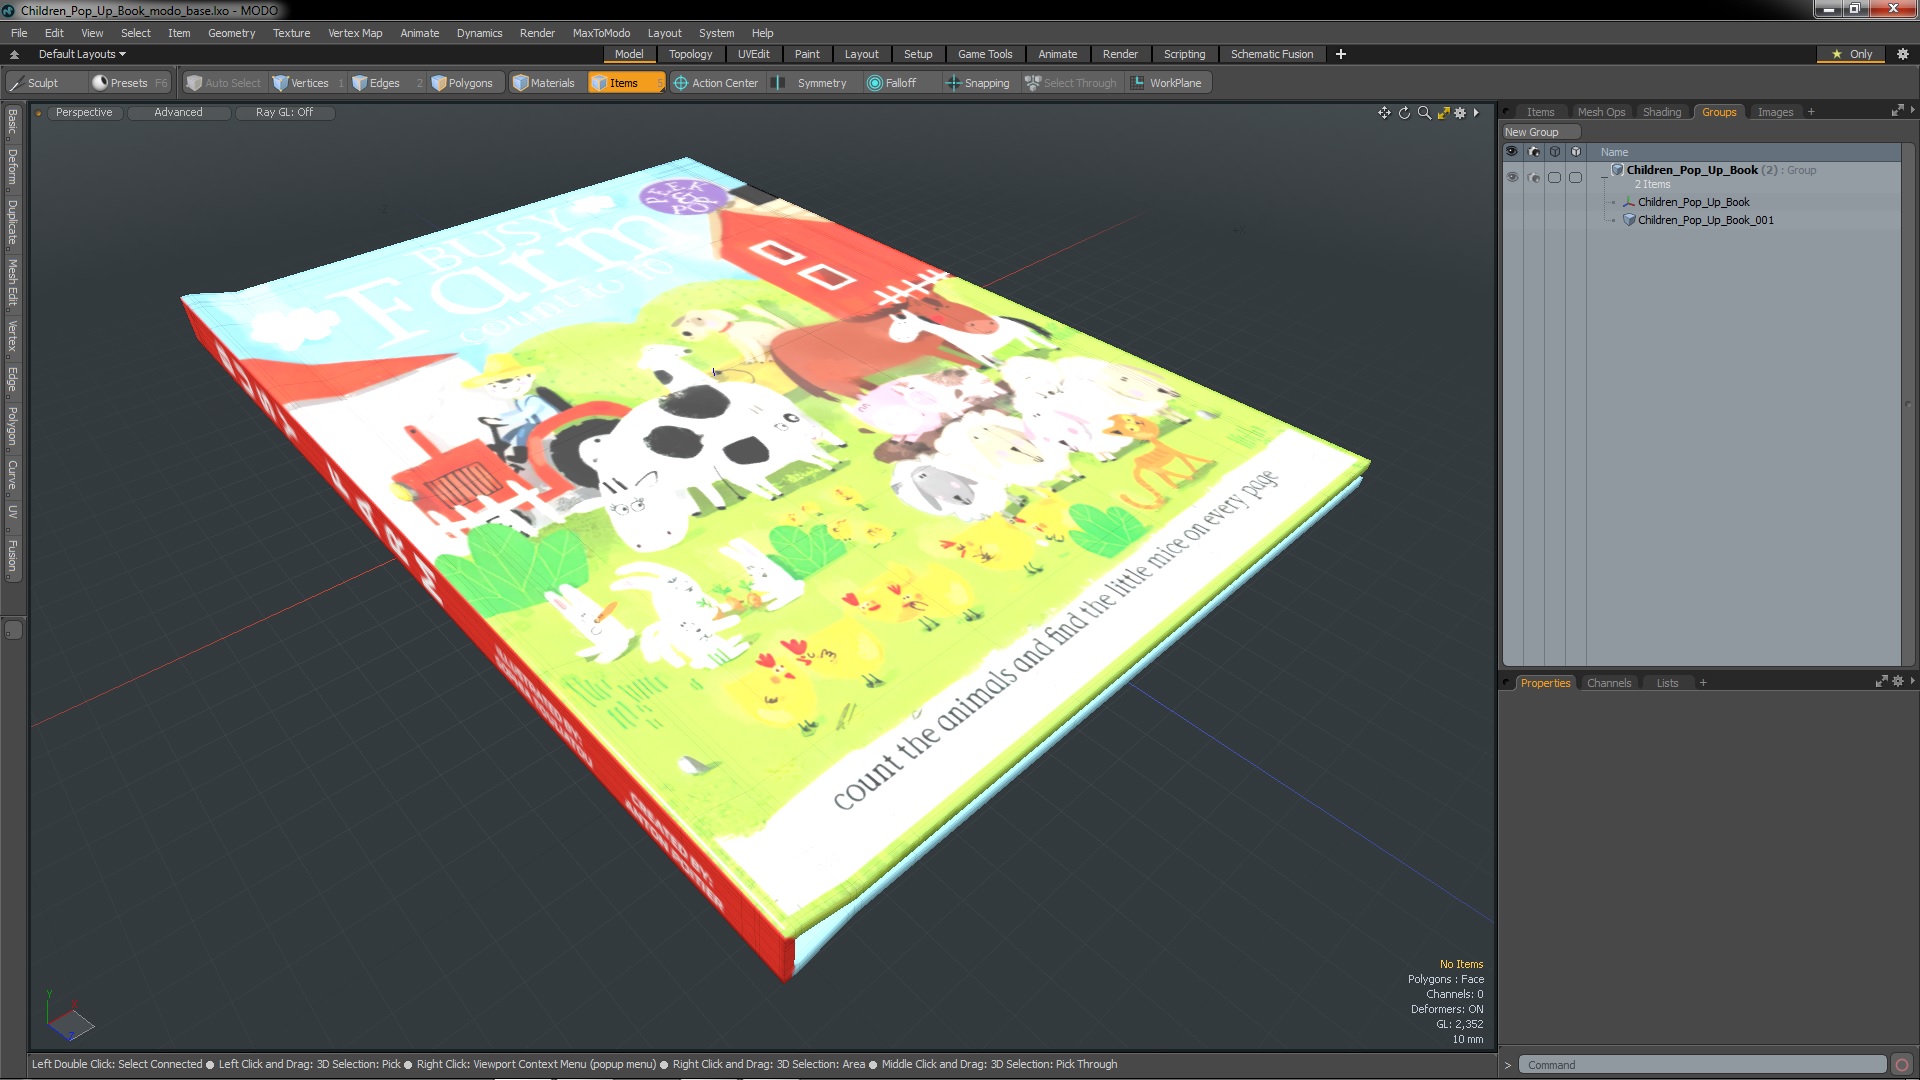Open the Schematic Fusion layout tab
Image resolution: width=1920 pixels, height=1080 pixels.
1271,54
